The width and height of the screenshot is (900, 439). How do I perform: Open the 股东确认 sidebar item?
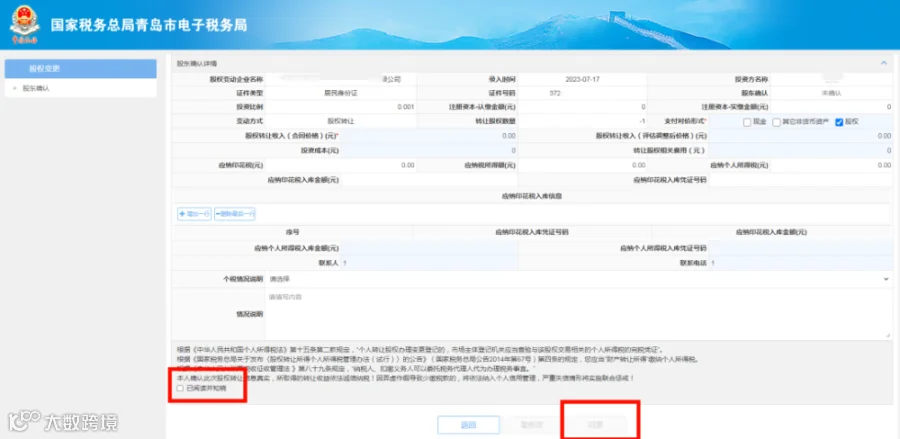click(x=36, y=89)
